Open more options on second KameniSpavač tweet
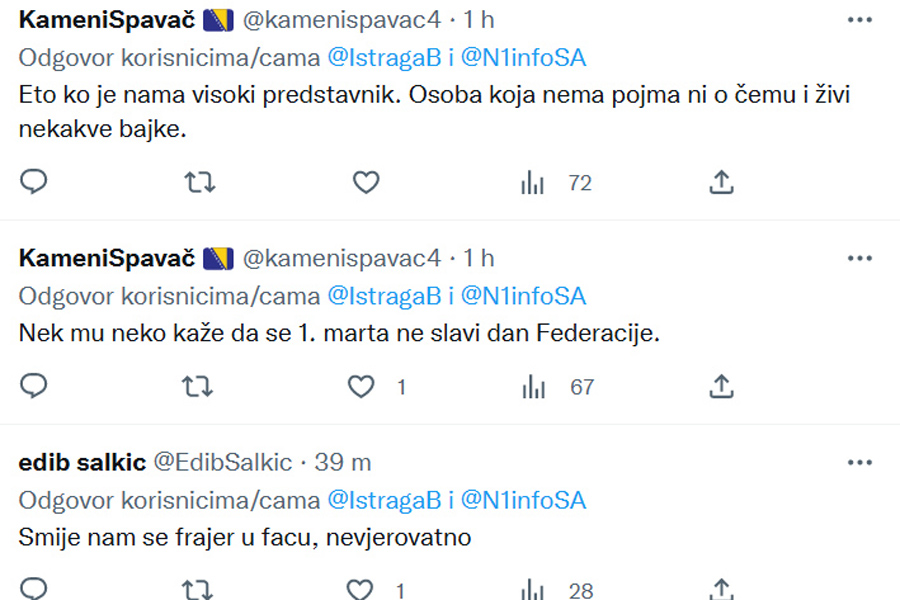This screenshot has width=900, height=600. point(859,258)
